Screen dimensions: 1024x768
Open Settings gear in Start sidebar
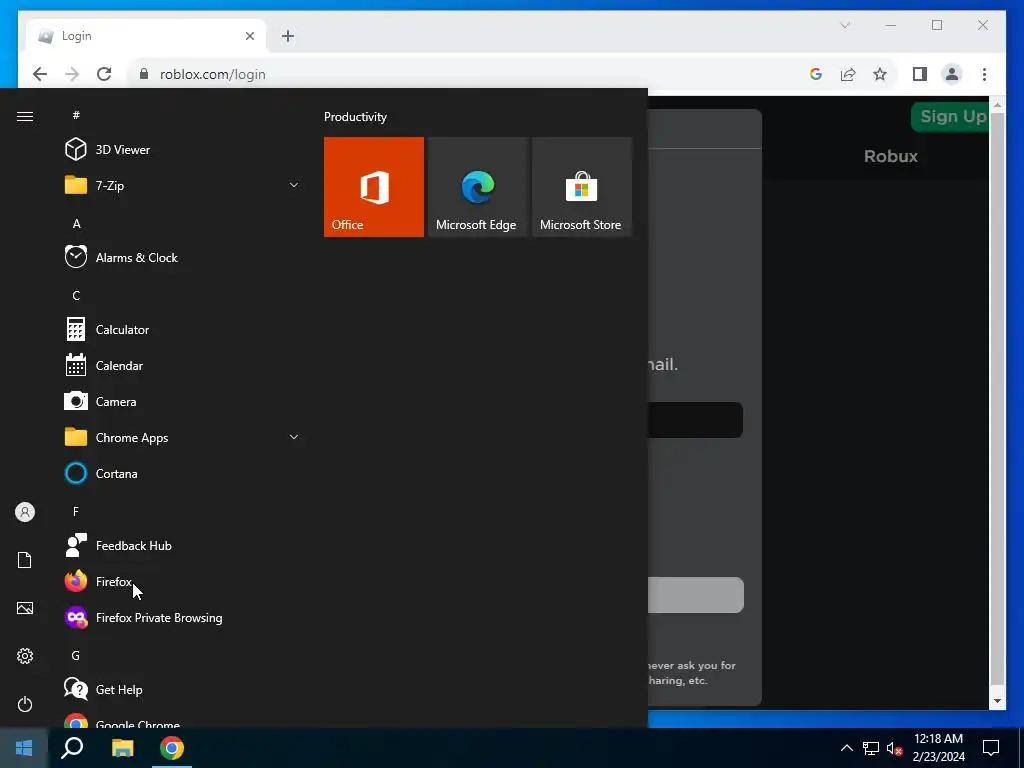tap(25, 656)
